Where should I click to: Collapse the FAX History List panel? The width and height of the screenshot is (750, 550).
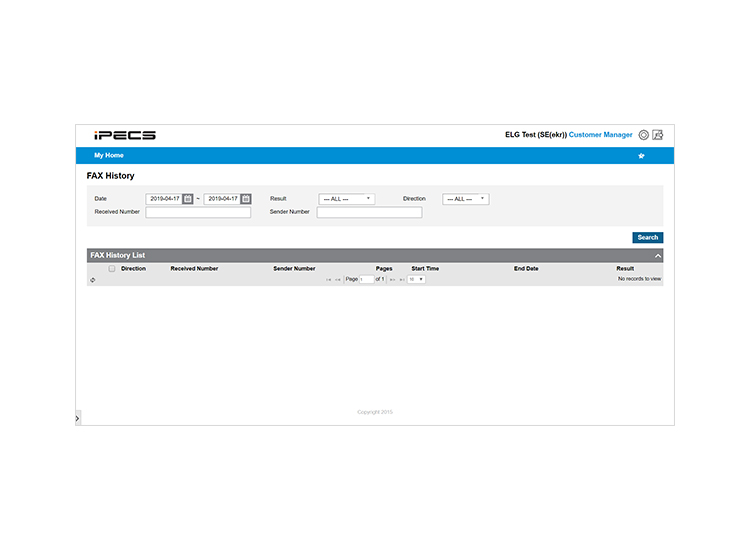658,256
